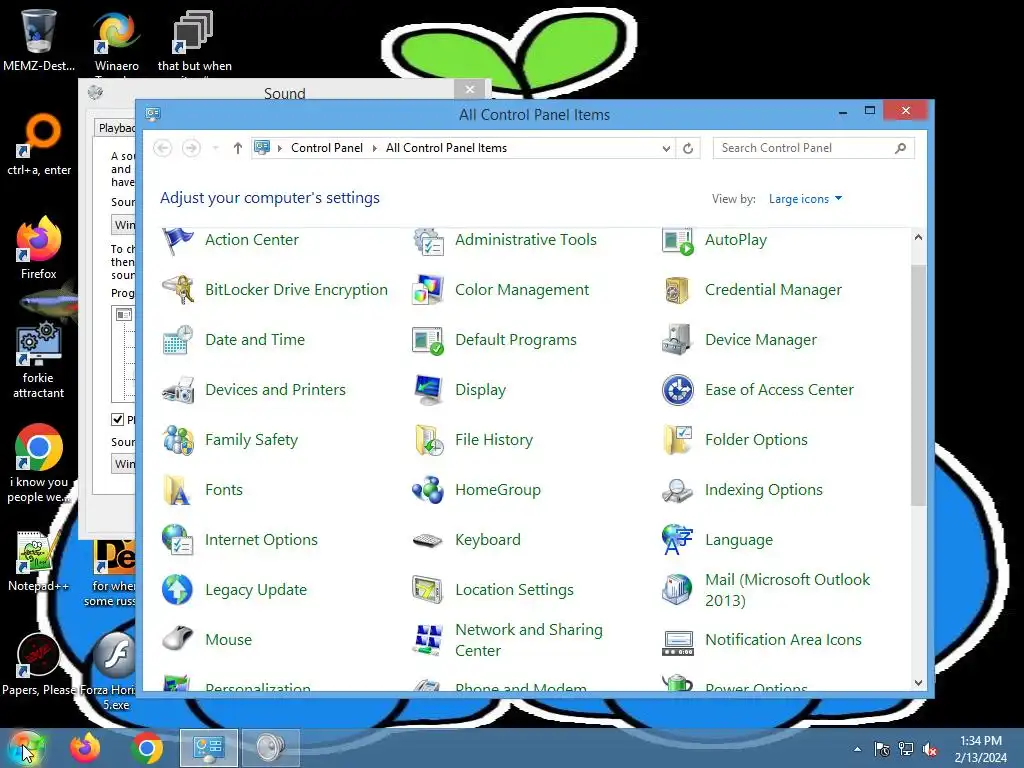Open the Device Manager icon

point(677,340)
